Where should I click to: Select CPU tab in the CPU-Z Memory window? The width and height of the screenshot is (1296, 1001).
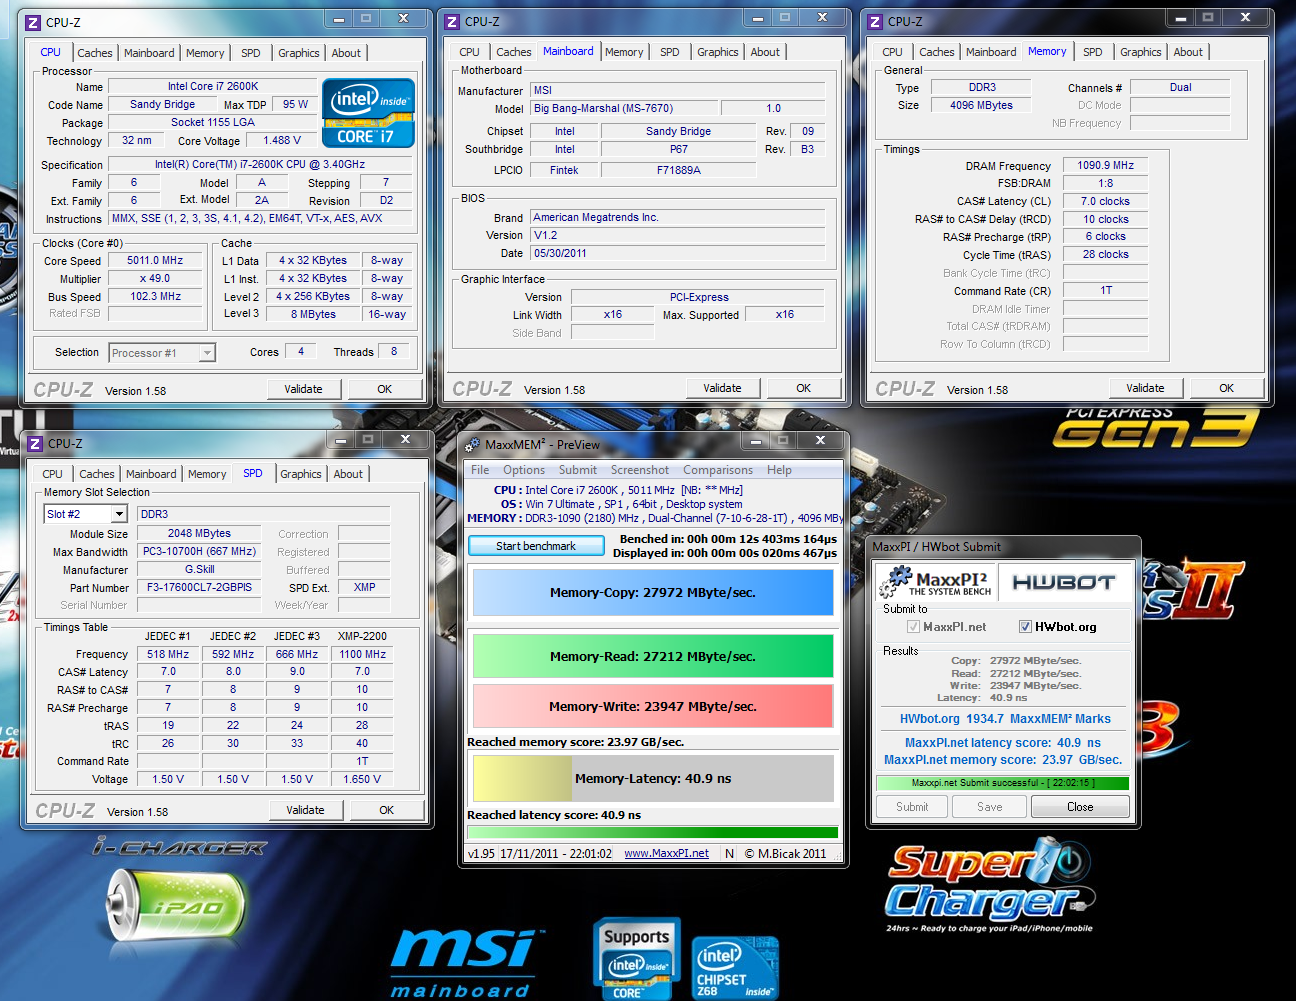pyautogui.click(x=893, y=52)
